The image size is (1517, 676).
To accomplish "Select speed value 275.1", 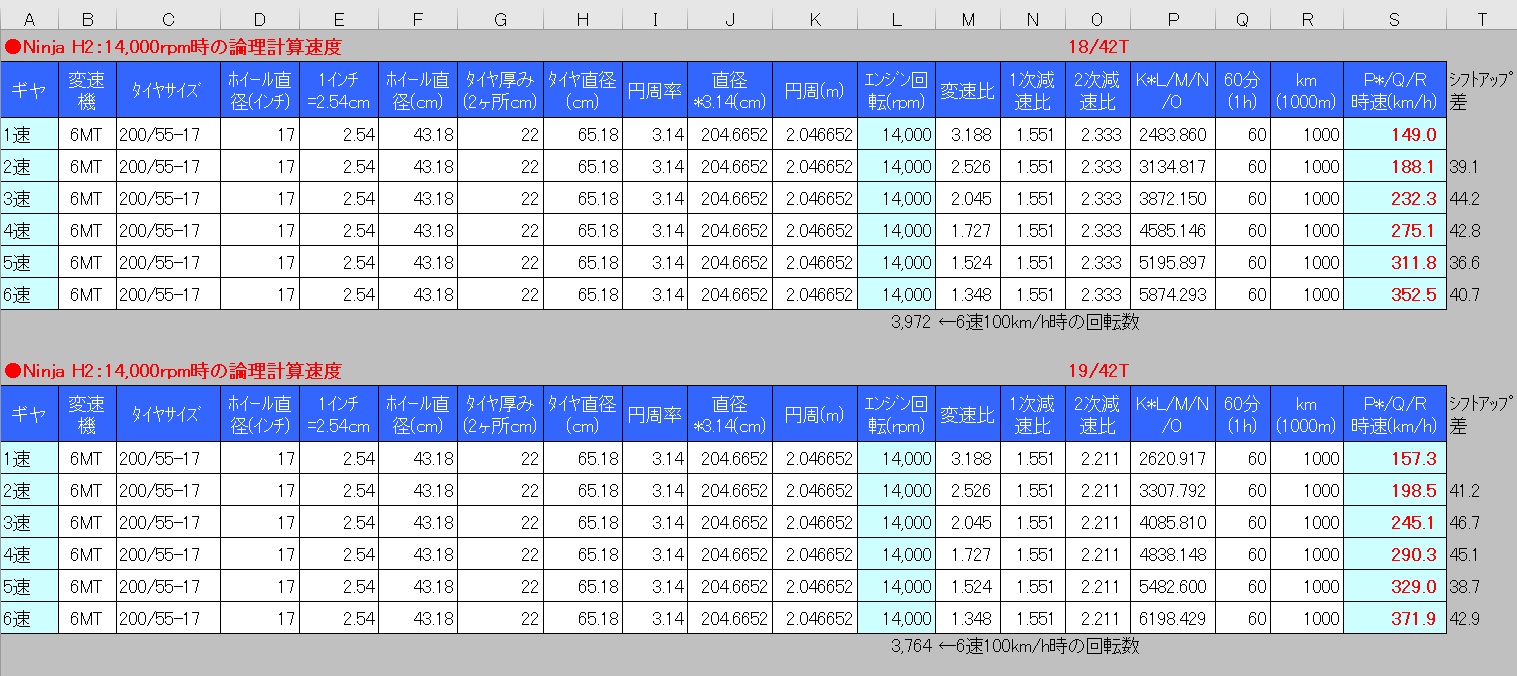I will point(1395,230).
